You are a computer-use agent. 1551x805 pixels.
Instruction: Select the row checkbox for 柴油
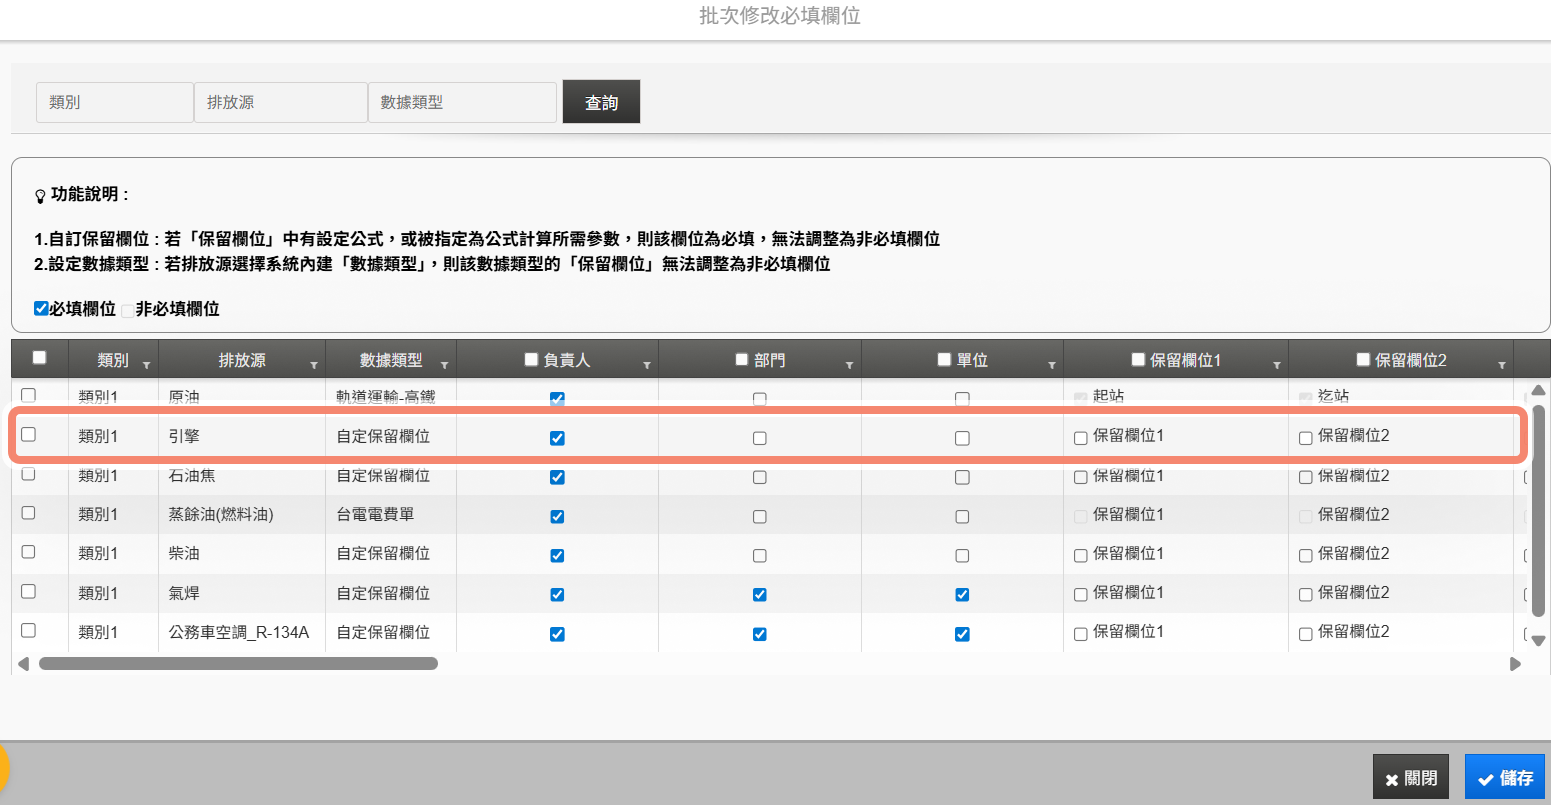(x=28, y=552)
